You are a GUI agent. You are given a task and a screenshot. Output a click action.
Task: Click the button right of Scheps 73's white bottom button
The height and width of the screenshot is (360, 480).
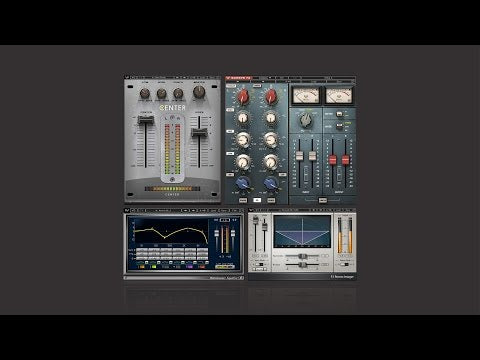[271, 200]
